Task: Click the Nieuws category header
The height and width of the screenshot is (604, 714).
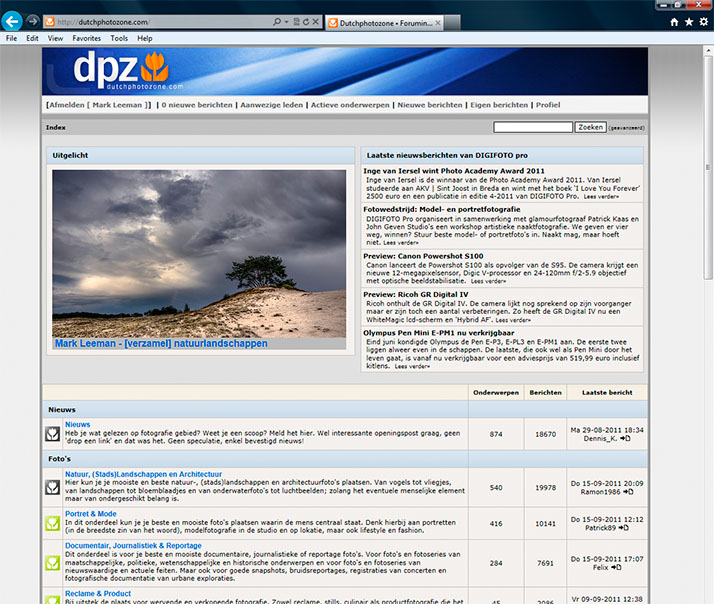Action: click(62, 409)
